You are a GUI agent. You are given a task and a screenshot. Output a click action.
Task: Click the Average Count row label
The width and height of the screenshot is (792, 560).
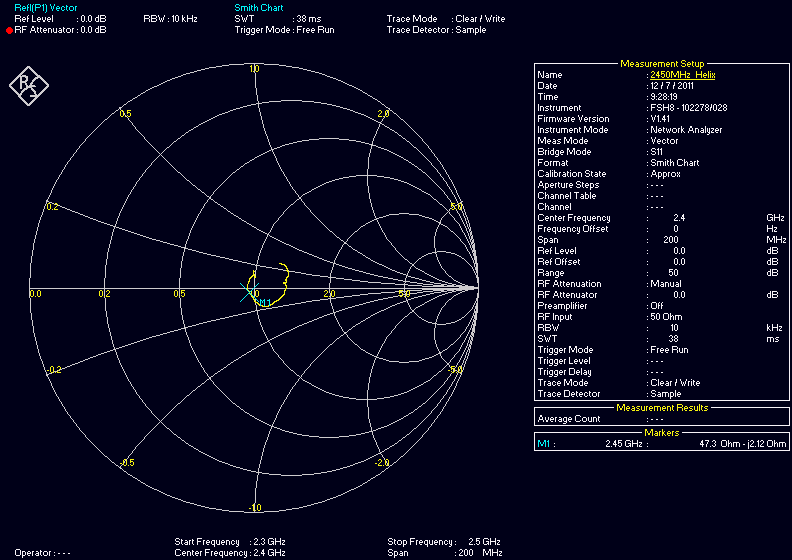569,419
